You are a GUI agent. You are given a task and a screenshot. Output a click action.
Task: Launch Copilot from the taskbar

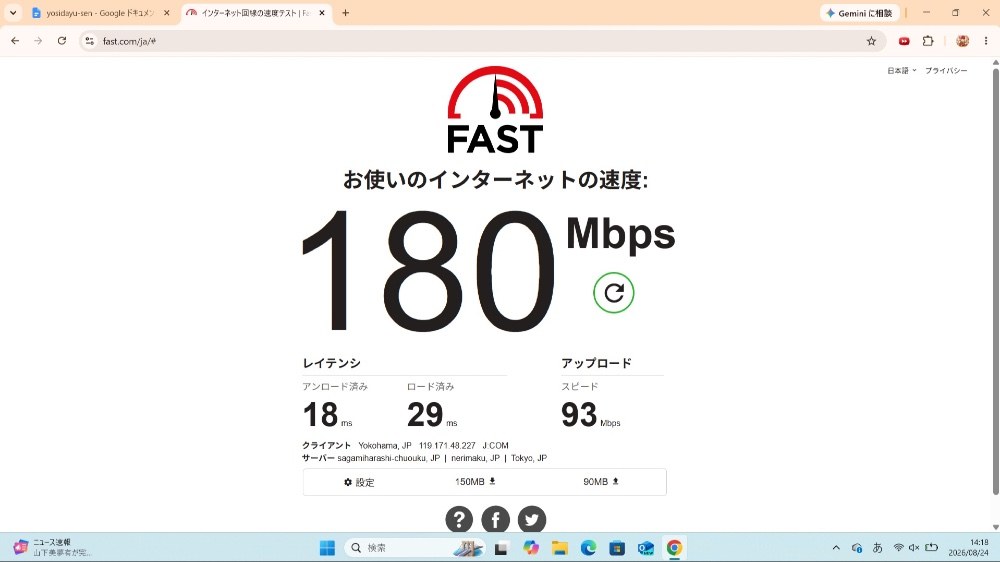point(531,548)
